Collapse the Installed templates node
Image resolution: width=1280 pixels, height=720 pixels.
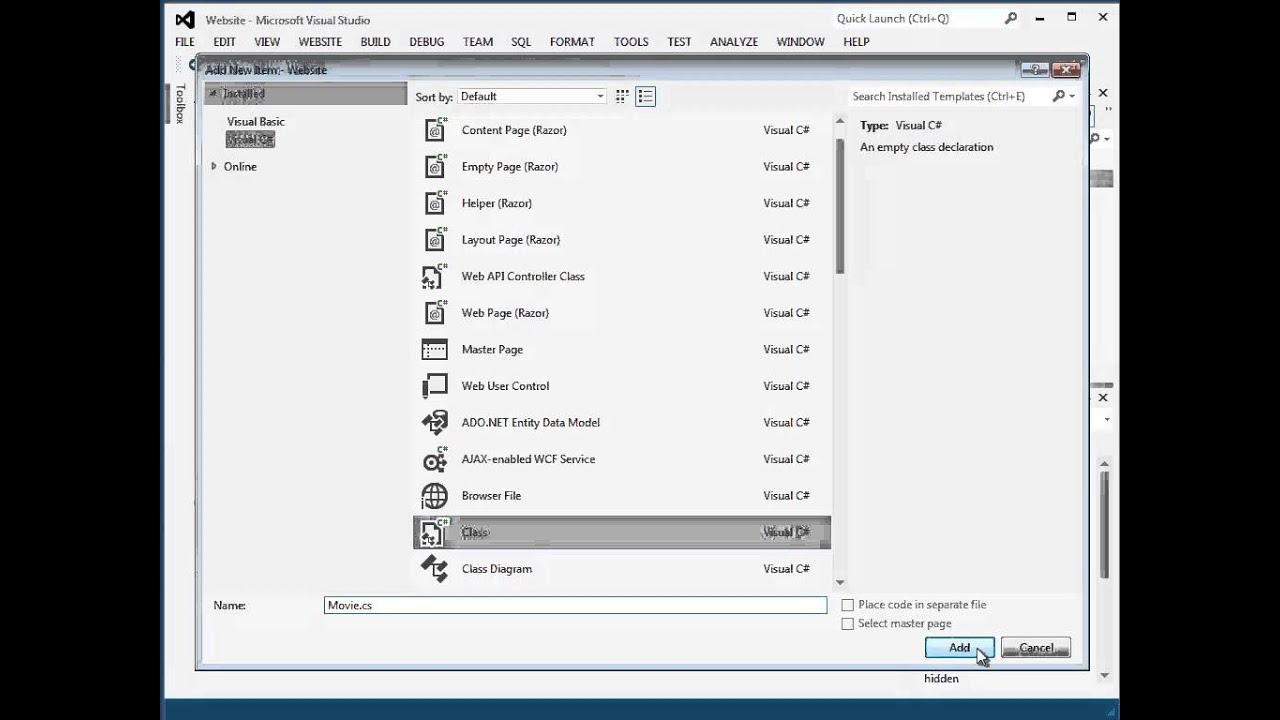(213, 93)
